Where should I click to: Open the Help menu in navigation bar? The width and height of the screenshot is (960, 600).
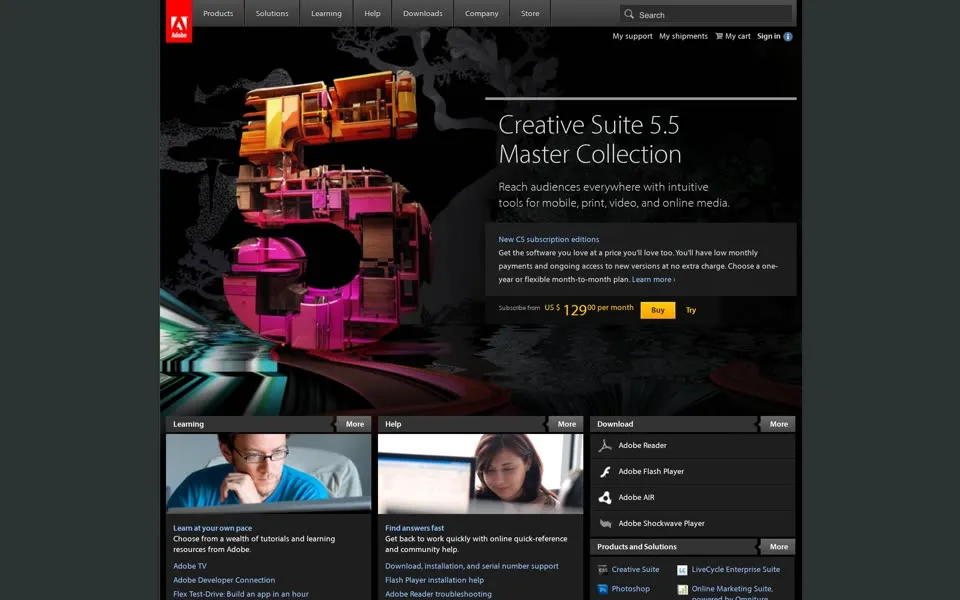(372, 13)
